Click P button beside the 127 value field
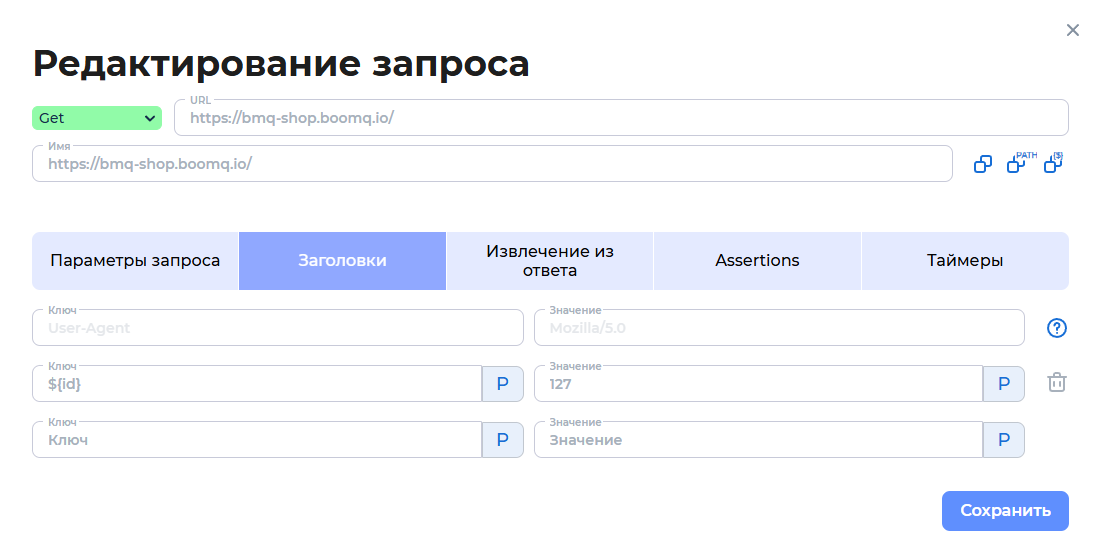Viewport: 1099px width, 559px height. click(x=1004, y=384)
